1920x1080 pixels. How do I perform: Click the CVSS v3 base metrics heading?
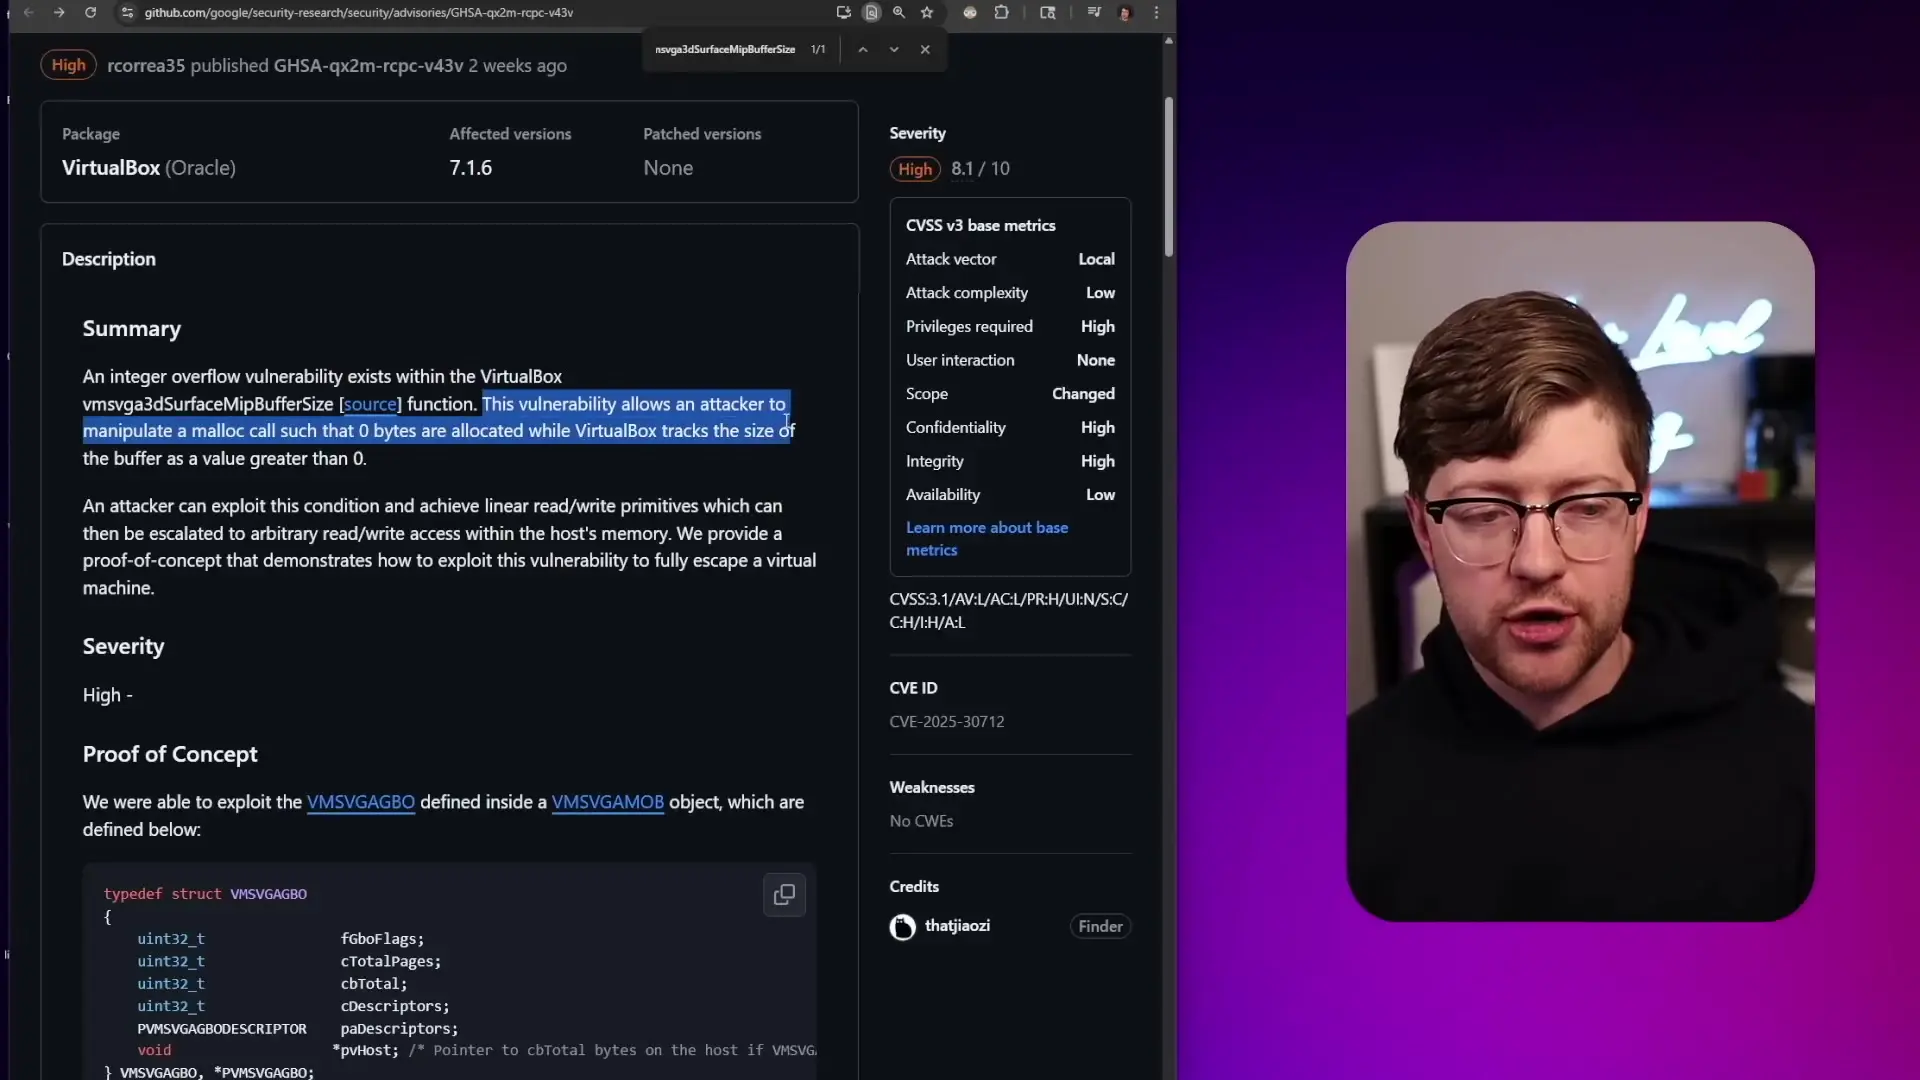pos(980,225)
